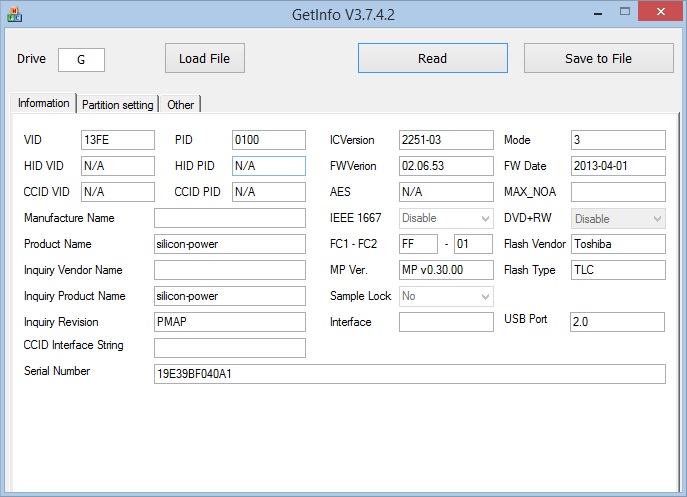Click the CCID Interface String field

tap(230, 348)
